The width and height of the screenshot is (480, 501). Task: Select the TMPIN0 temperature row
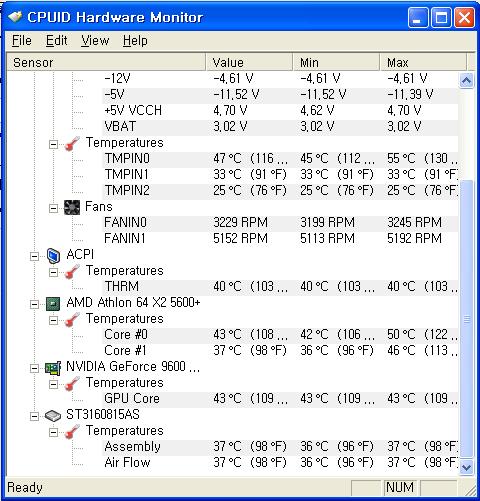point(280,159)
